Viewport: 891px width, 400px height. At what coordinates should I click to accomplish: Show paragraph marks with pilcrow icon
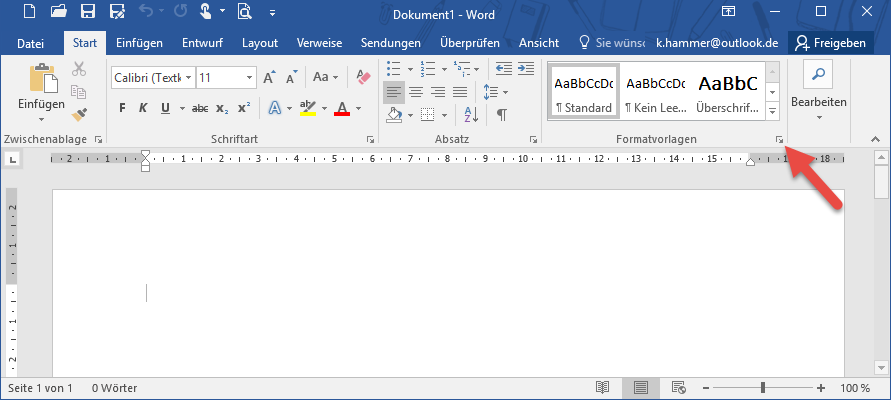[x=502, y=115]
